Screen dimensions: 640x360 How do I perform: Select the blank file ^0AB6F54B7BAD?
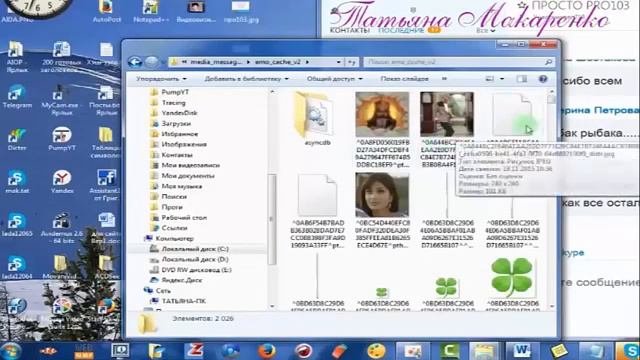[318, 211]
